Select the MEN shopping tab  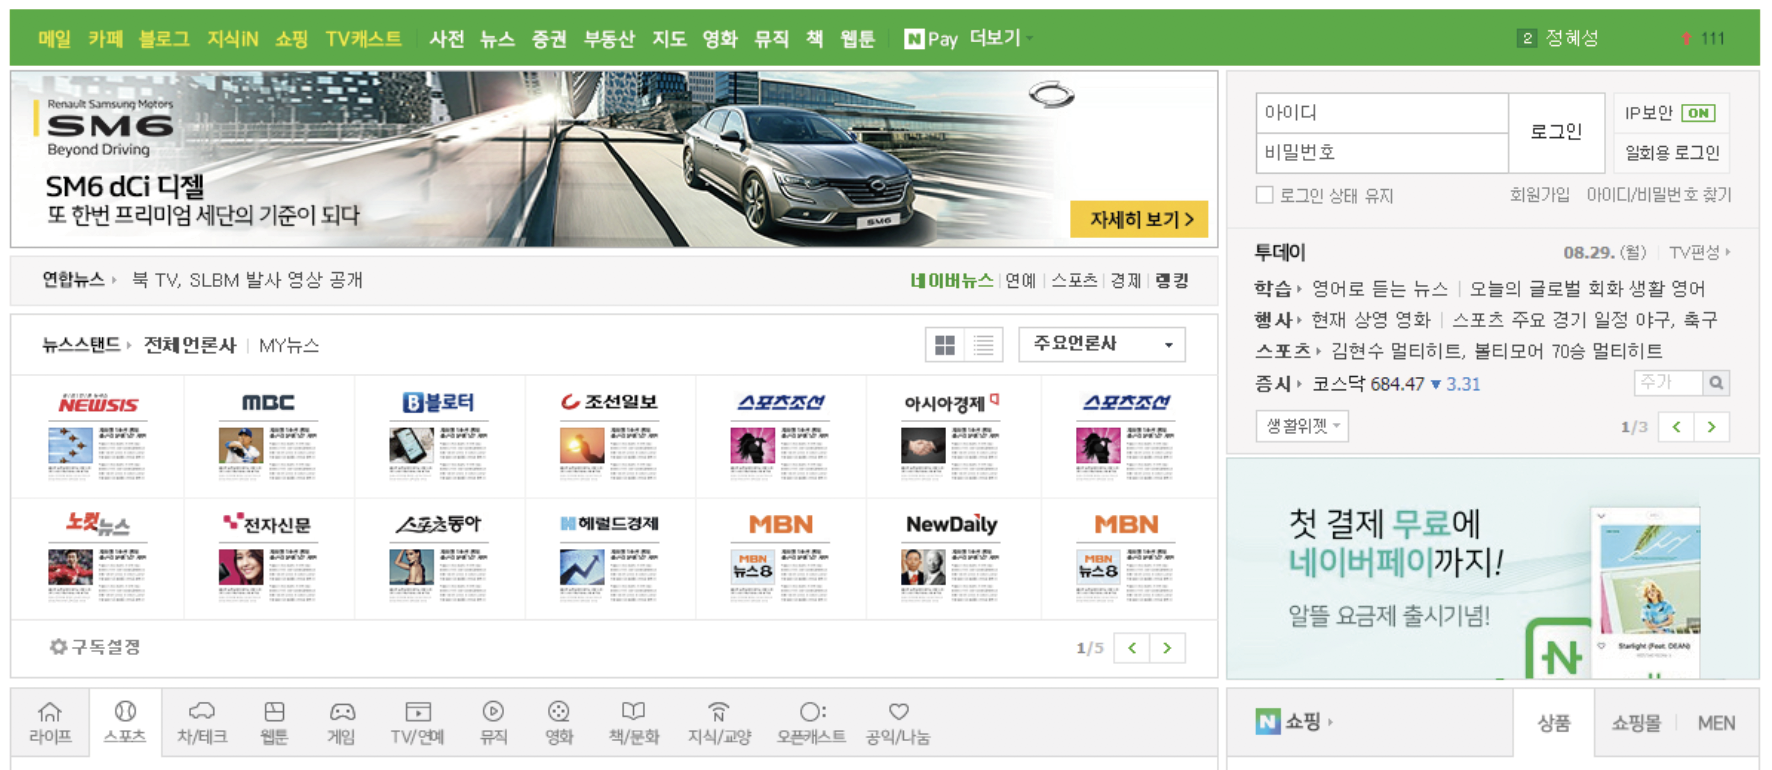(1716, 722)
